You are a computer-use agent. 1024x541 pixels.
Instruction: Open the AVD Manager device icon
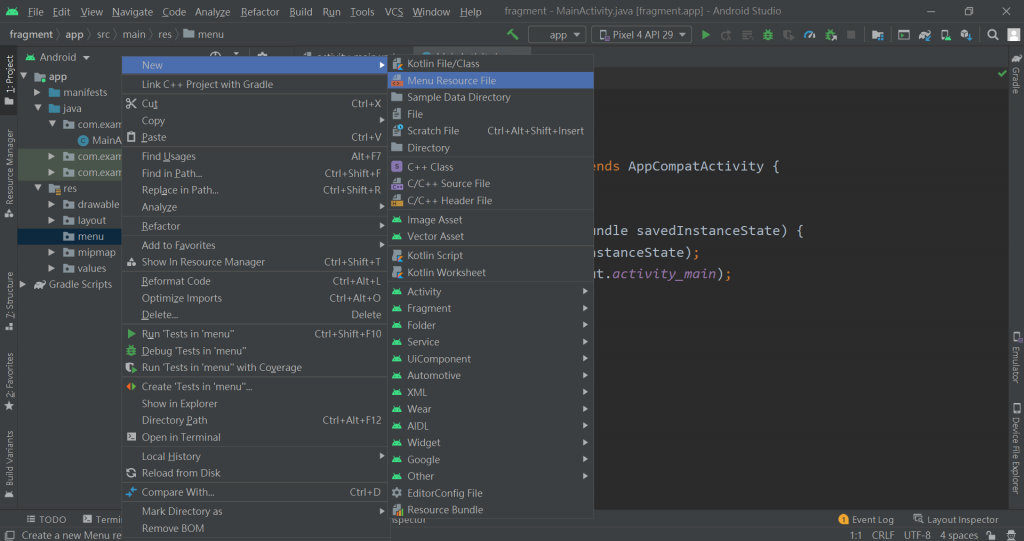946,35
